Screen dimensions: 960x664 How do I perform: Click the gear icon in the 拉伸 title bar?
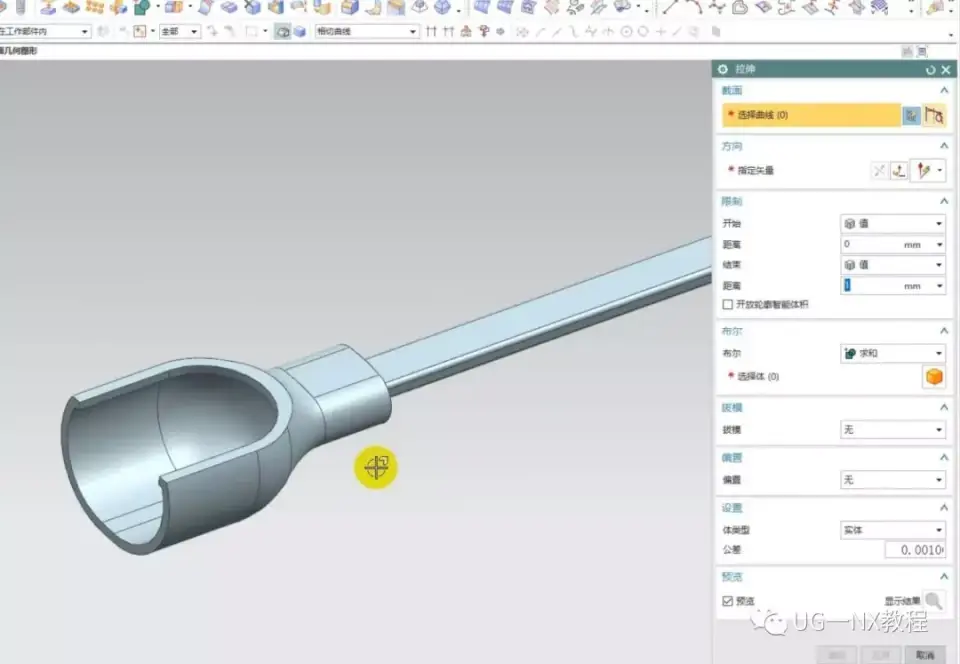722,69
